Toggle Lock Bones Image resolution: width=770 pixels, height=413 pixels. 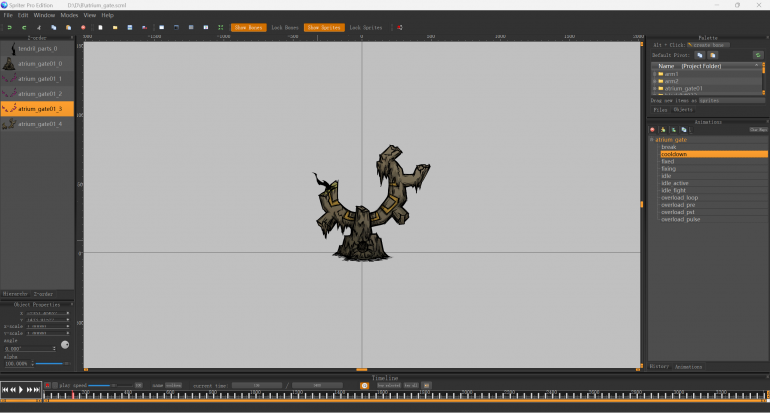coord(285,28)
